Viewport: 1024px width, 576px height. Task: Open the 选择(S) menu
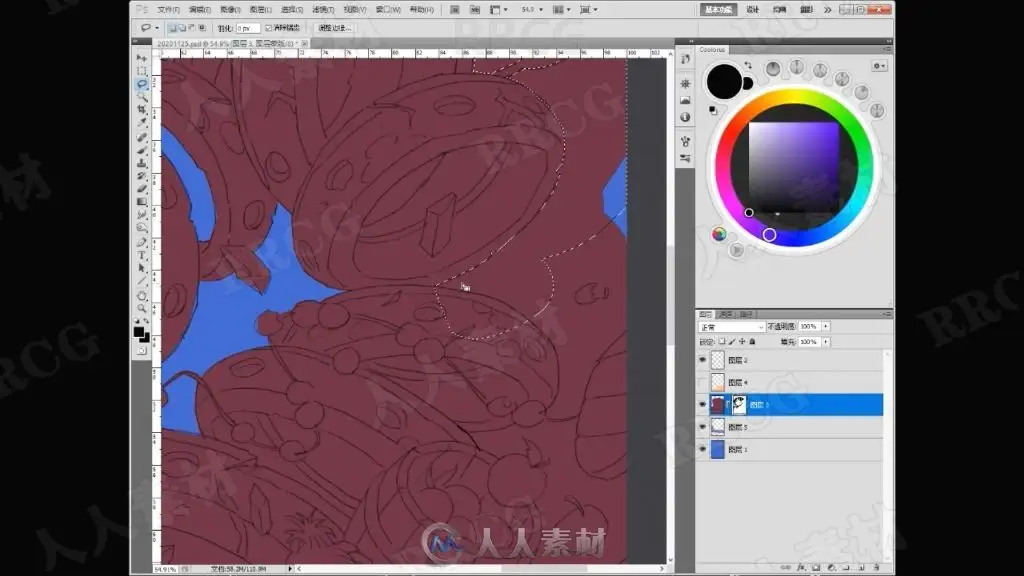[291, 10]
